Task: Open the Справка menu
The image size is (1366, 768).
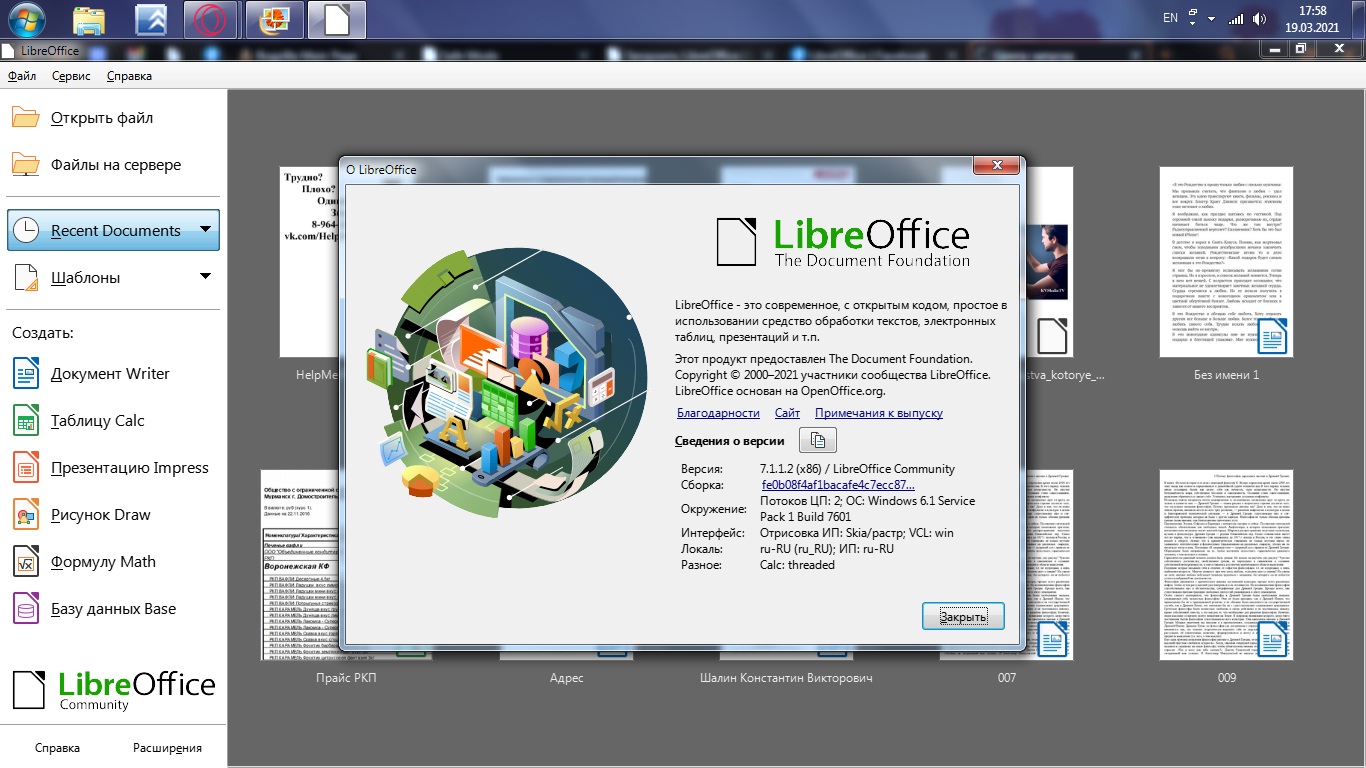Action: [129, 76]
